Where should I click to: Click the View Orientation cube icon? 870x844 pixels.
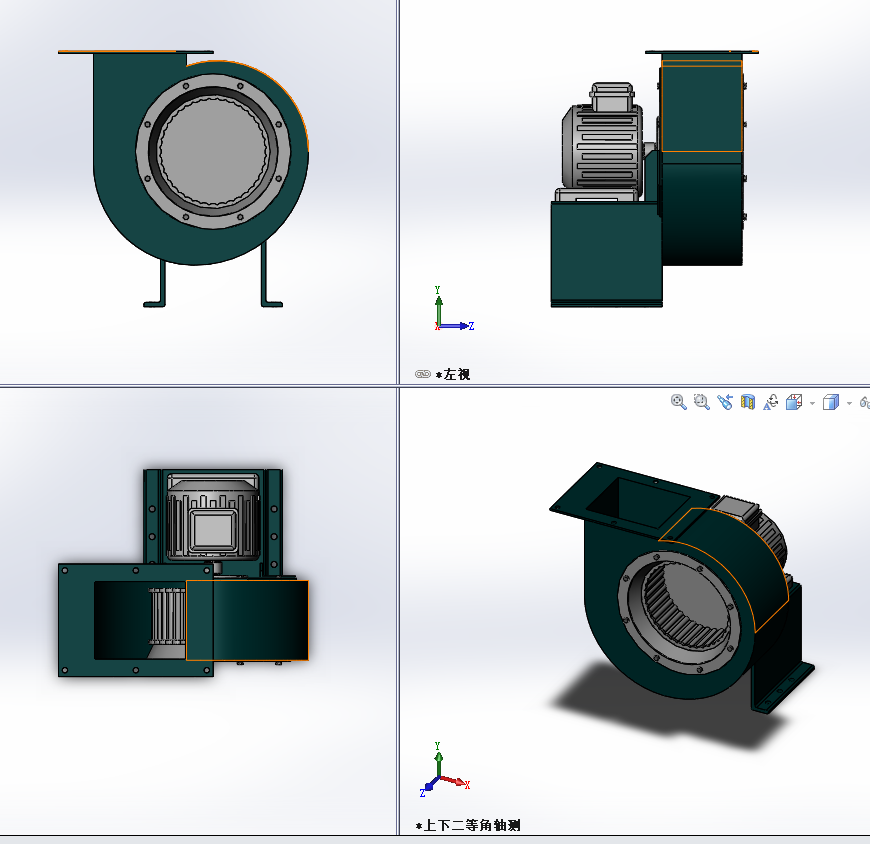click(x=794, y=402)
